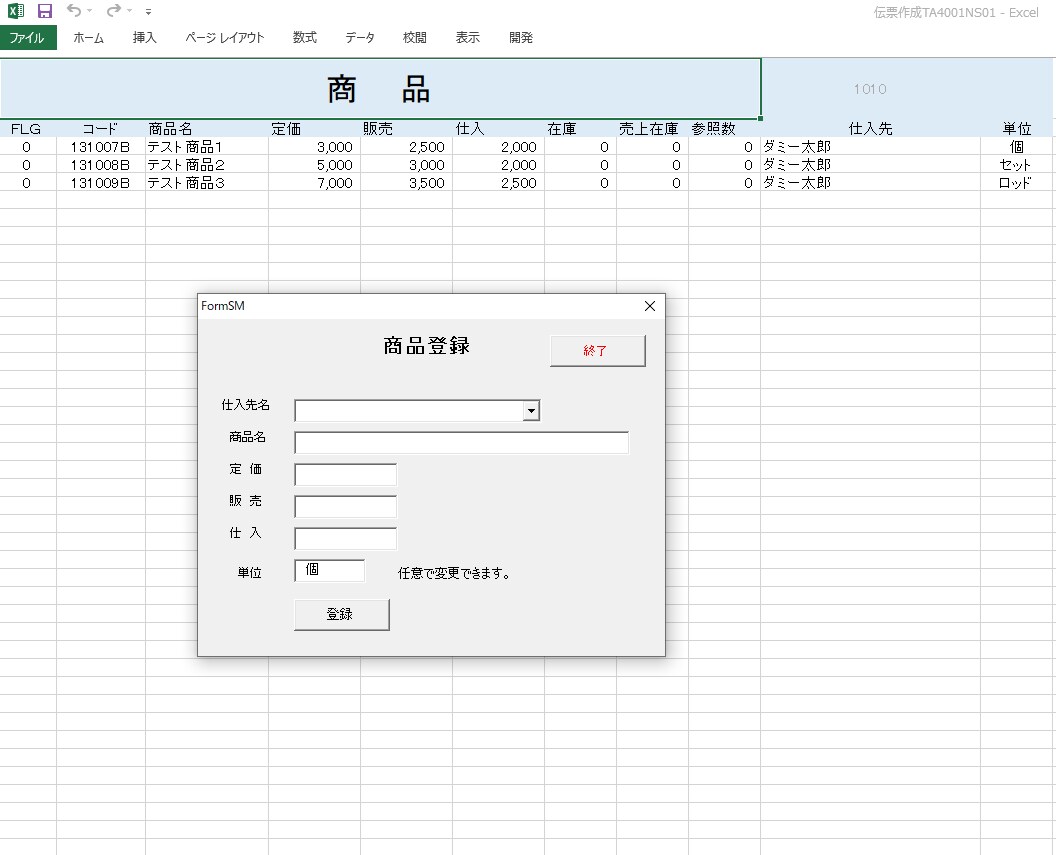This screenshot has height=855, width=1056.
Task: Switch to the 挿入 tab
Action: [x=144, y=38]
